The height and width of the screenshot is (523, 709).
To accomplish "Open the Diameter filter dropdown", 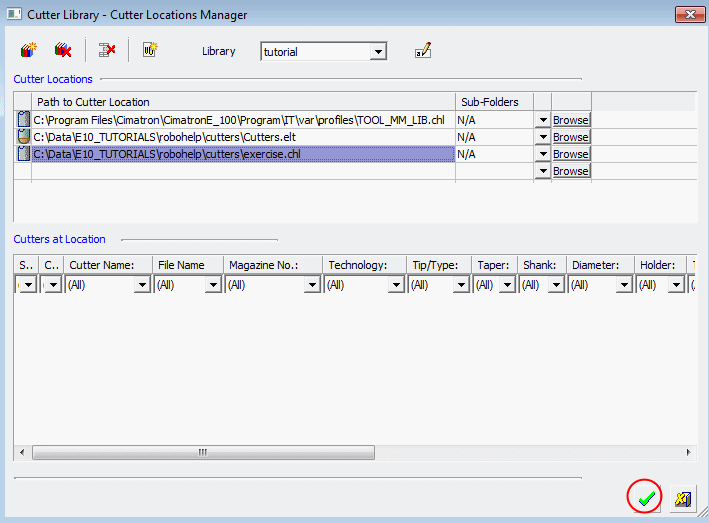I will pos(624,285).
